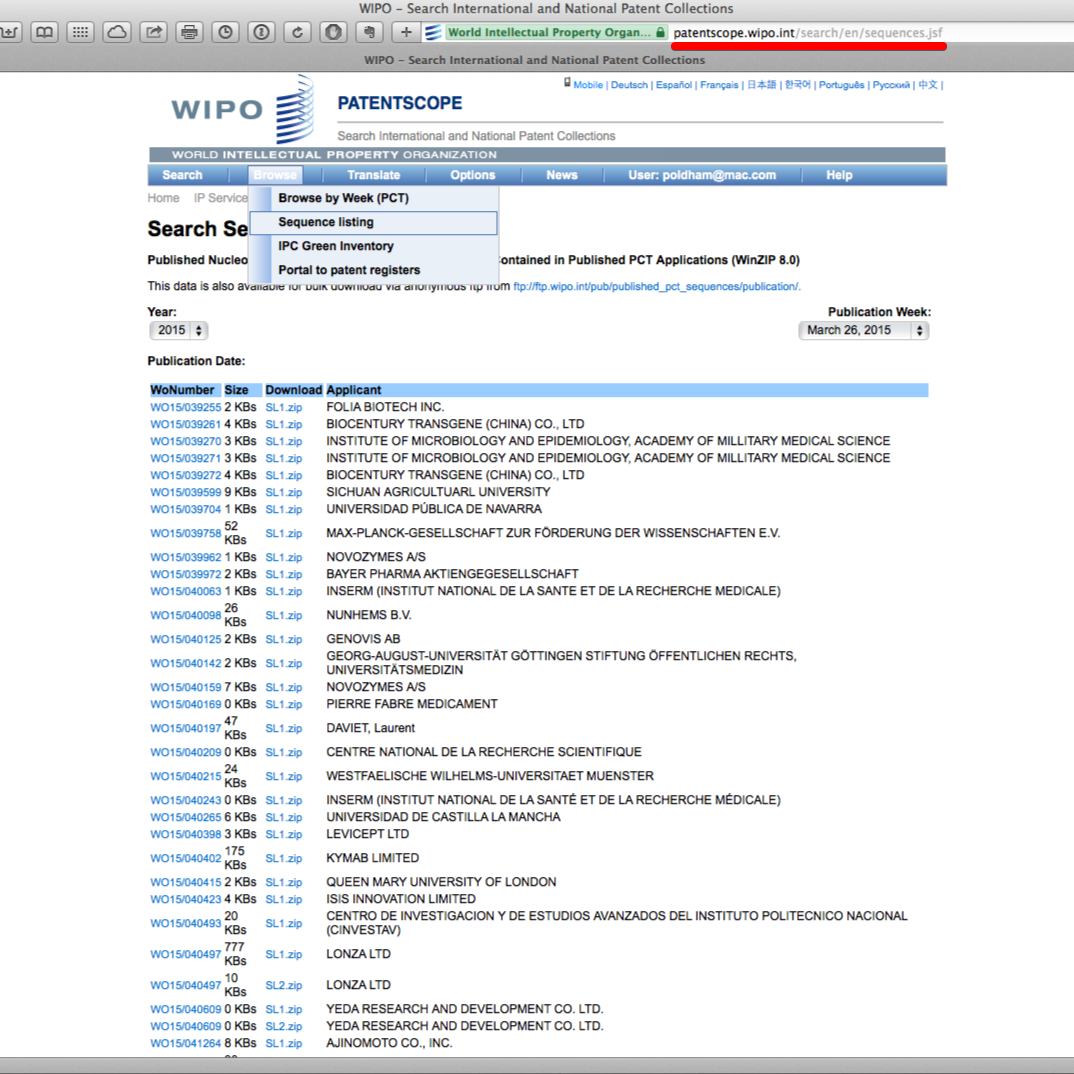Select Sequence listing menu entry
This screenshot has height=1074, width=1074.
373,223
